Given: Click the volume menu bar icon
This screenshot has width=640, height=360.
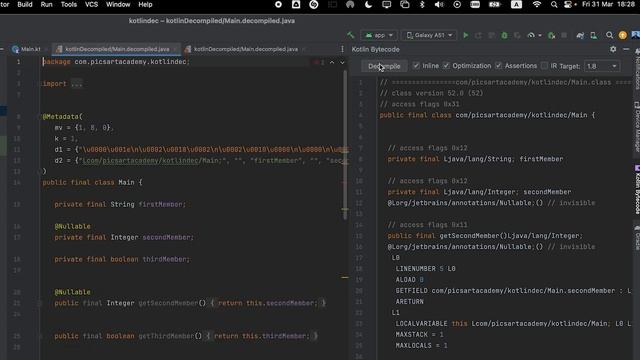Looking at the screenshot, I should (x=439, y=4).
